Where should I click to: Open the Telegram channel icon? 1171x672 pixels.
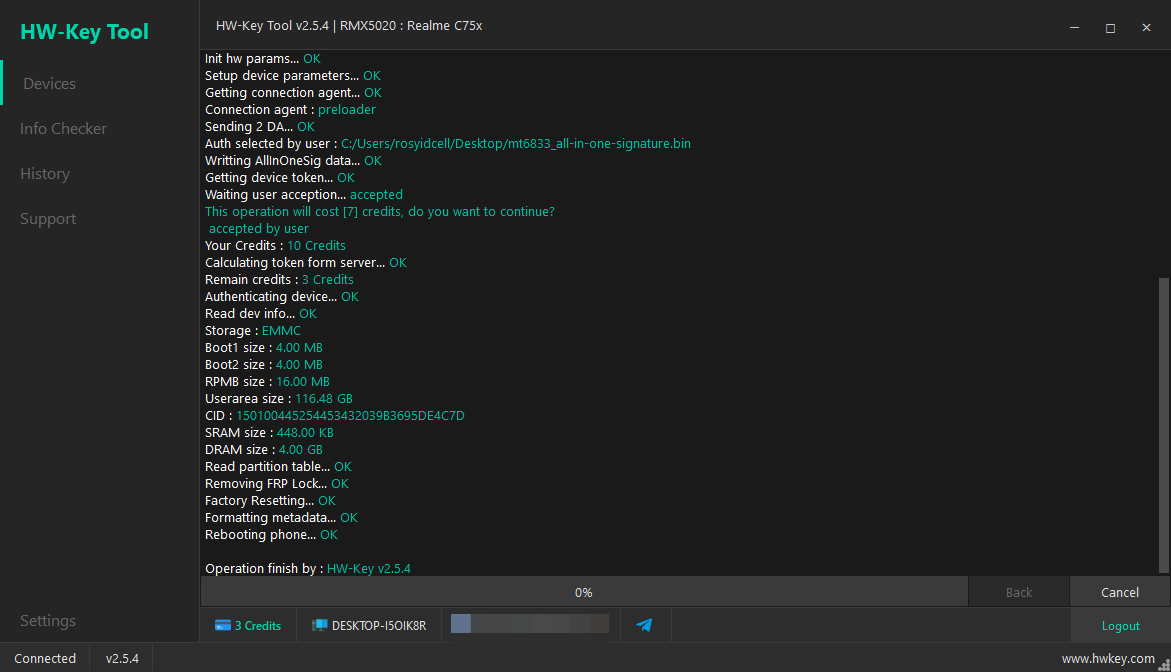pos(644,625)
